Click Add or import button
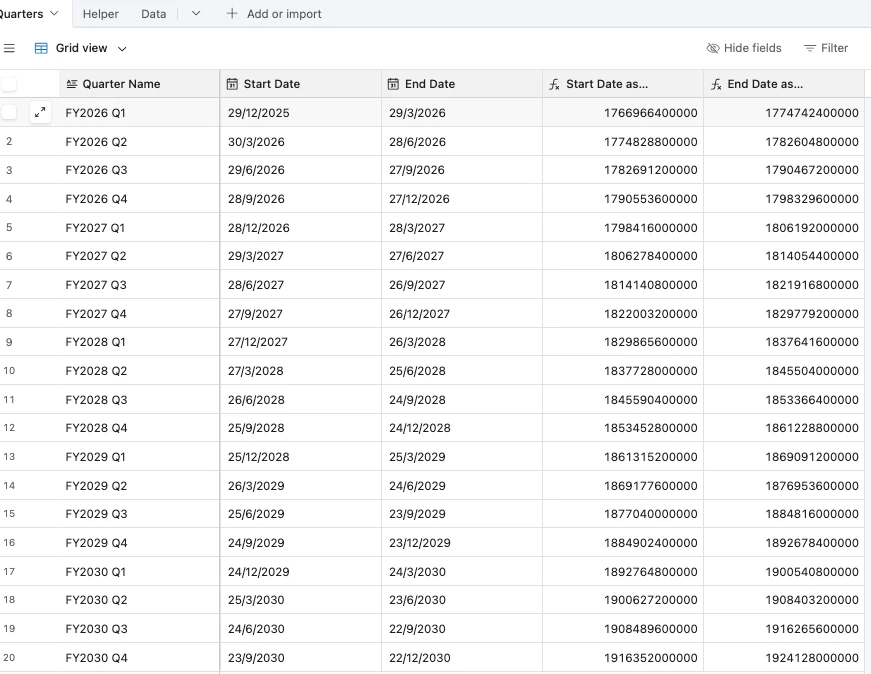The width and height of the screenshot is (871, 674). click(x=274, y=14)
